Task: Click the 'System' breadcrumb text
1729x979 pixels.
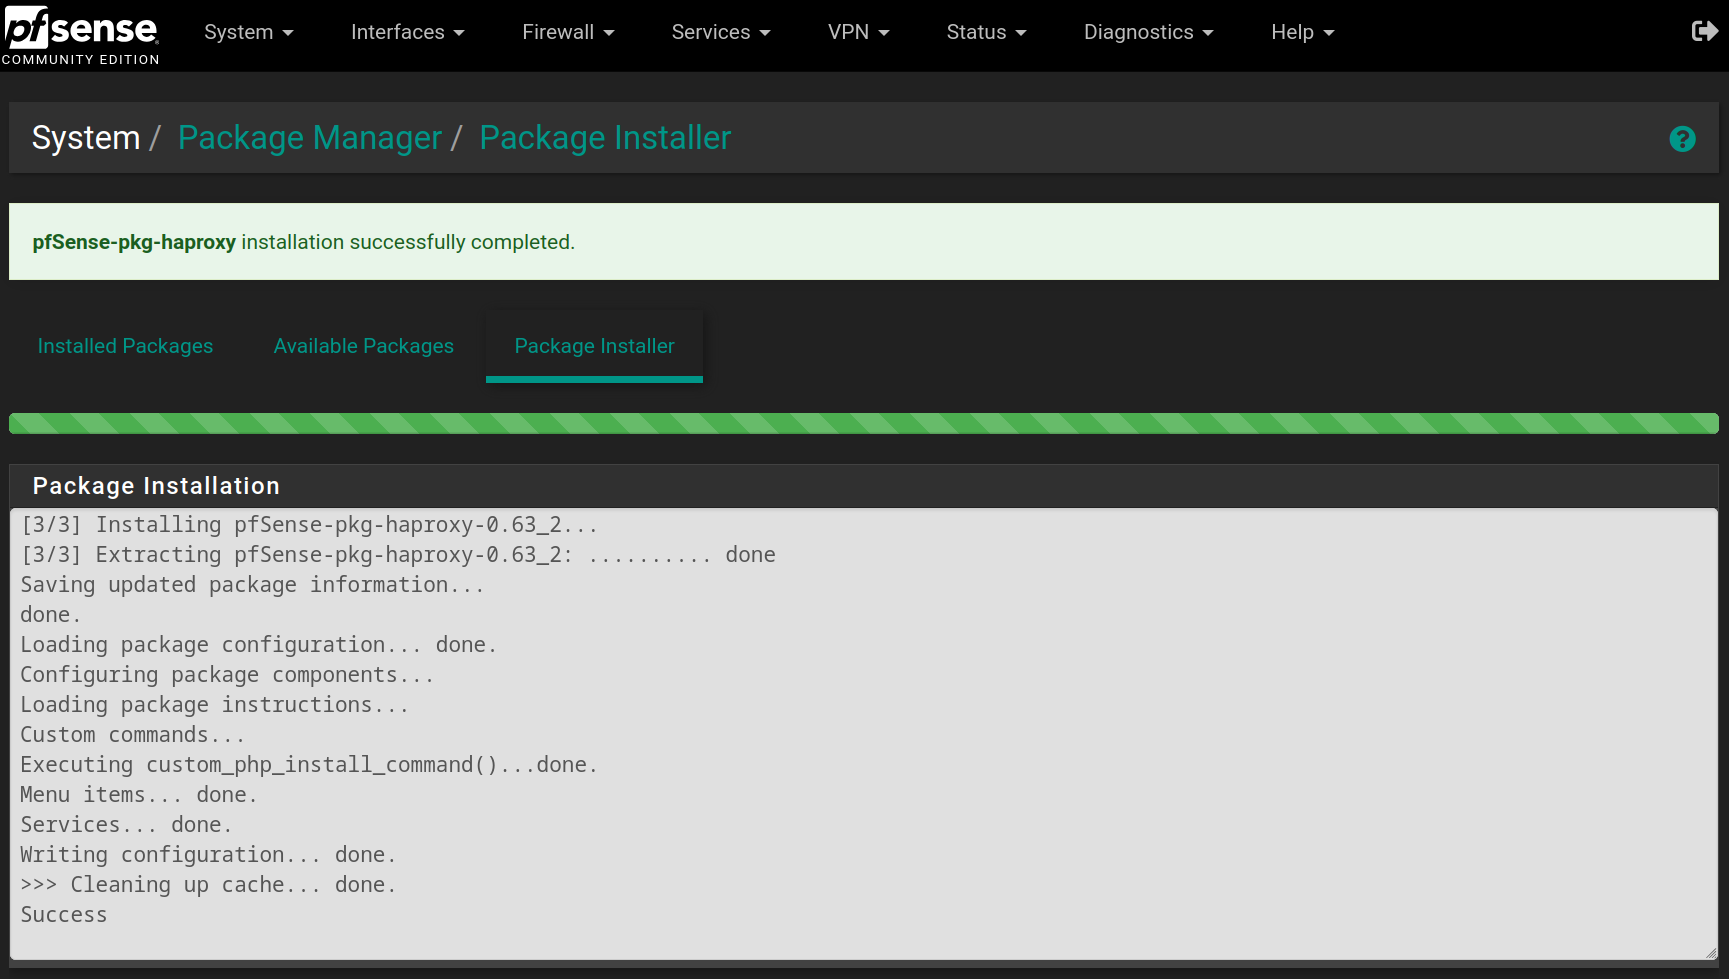Action: point(86,138)
